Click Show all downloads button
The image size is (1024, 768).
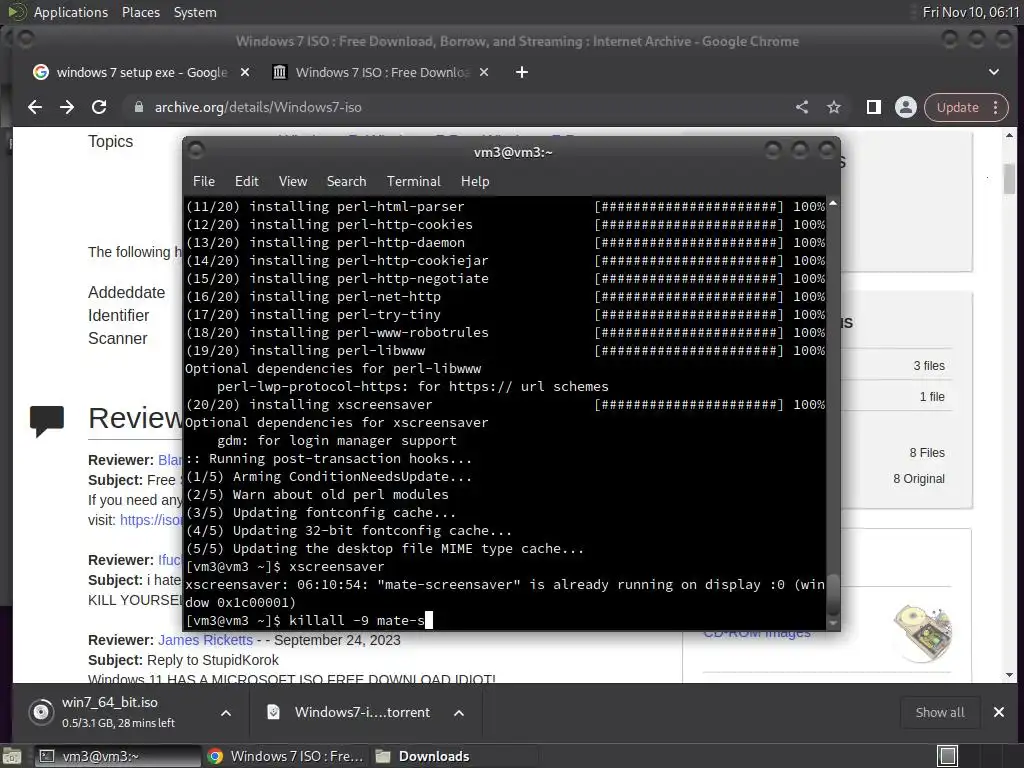pyautogui.click(x=940, y=712)
